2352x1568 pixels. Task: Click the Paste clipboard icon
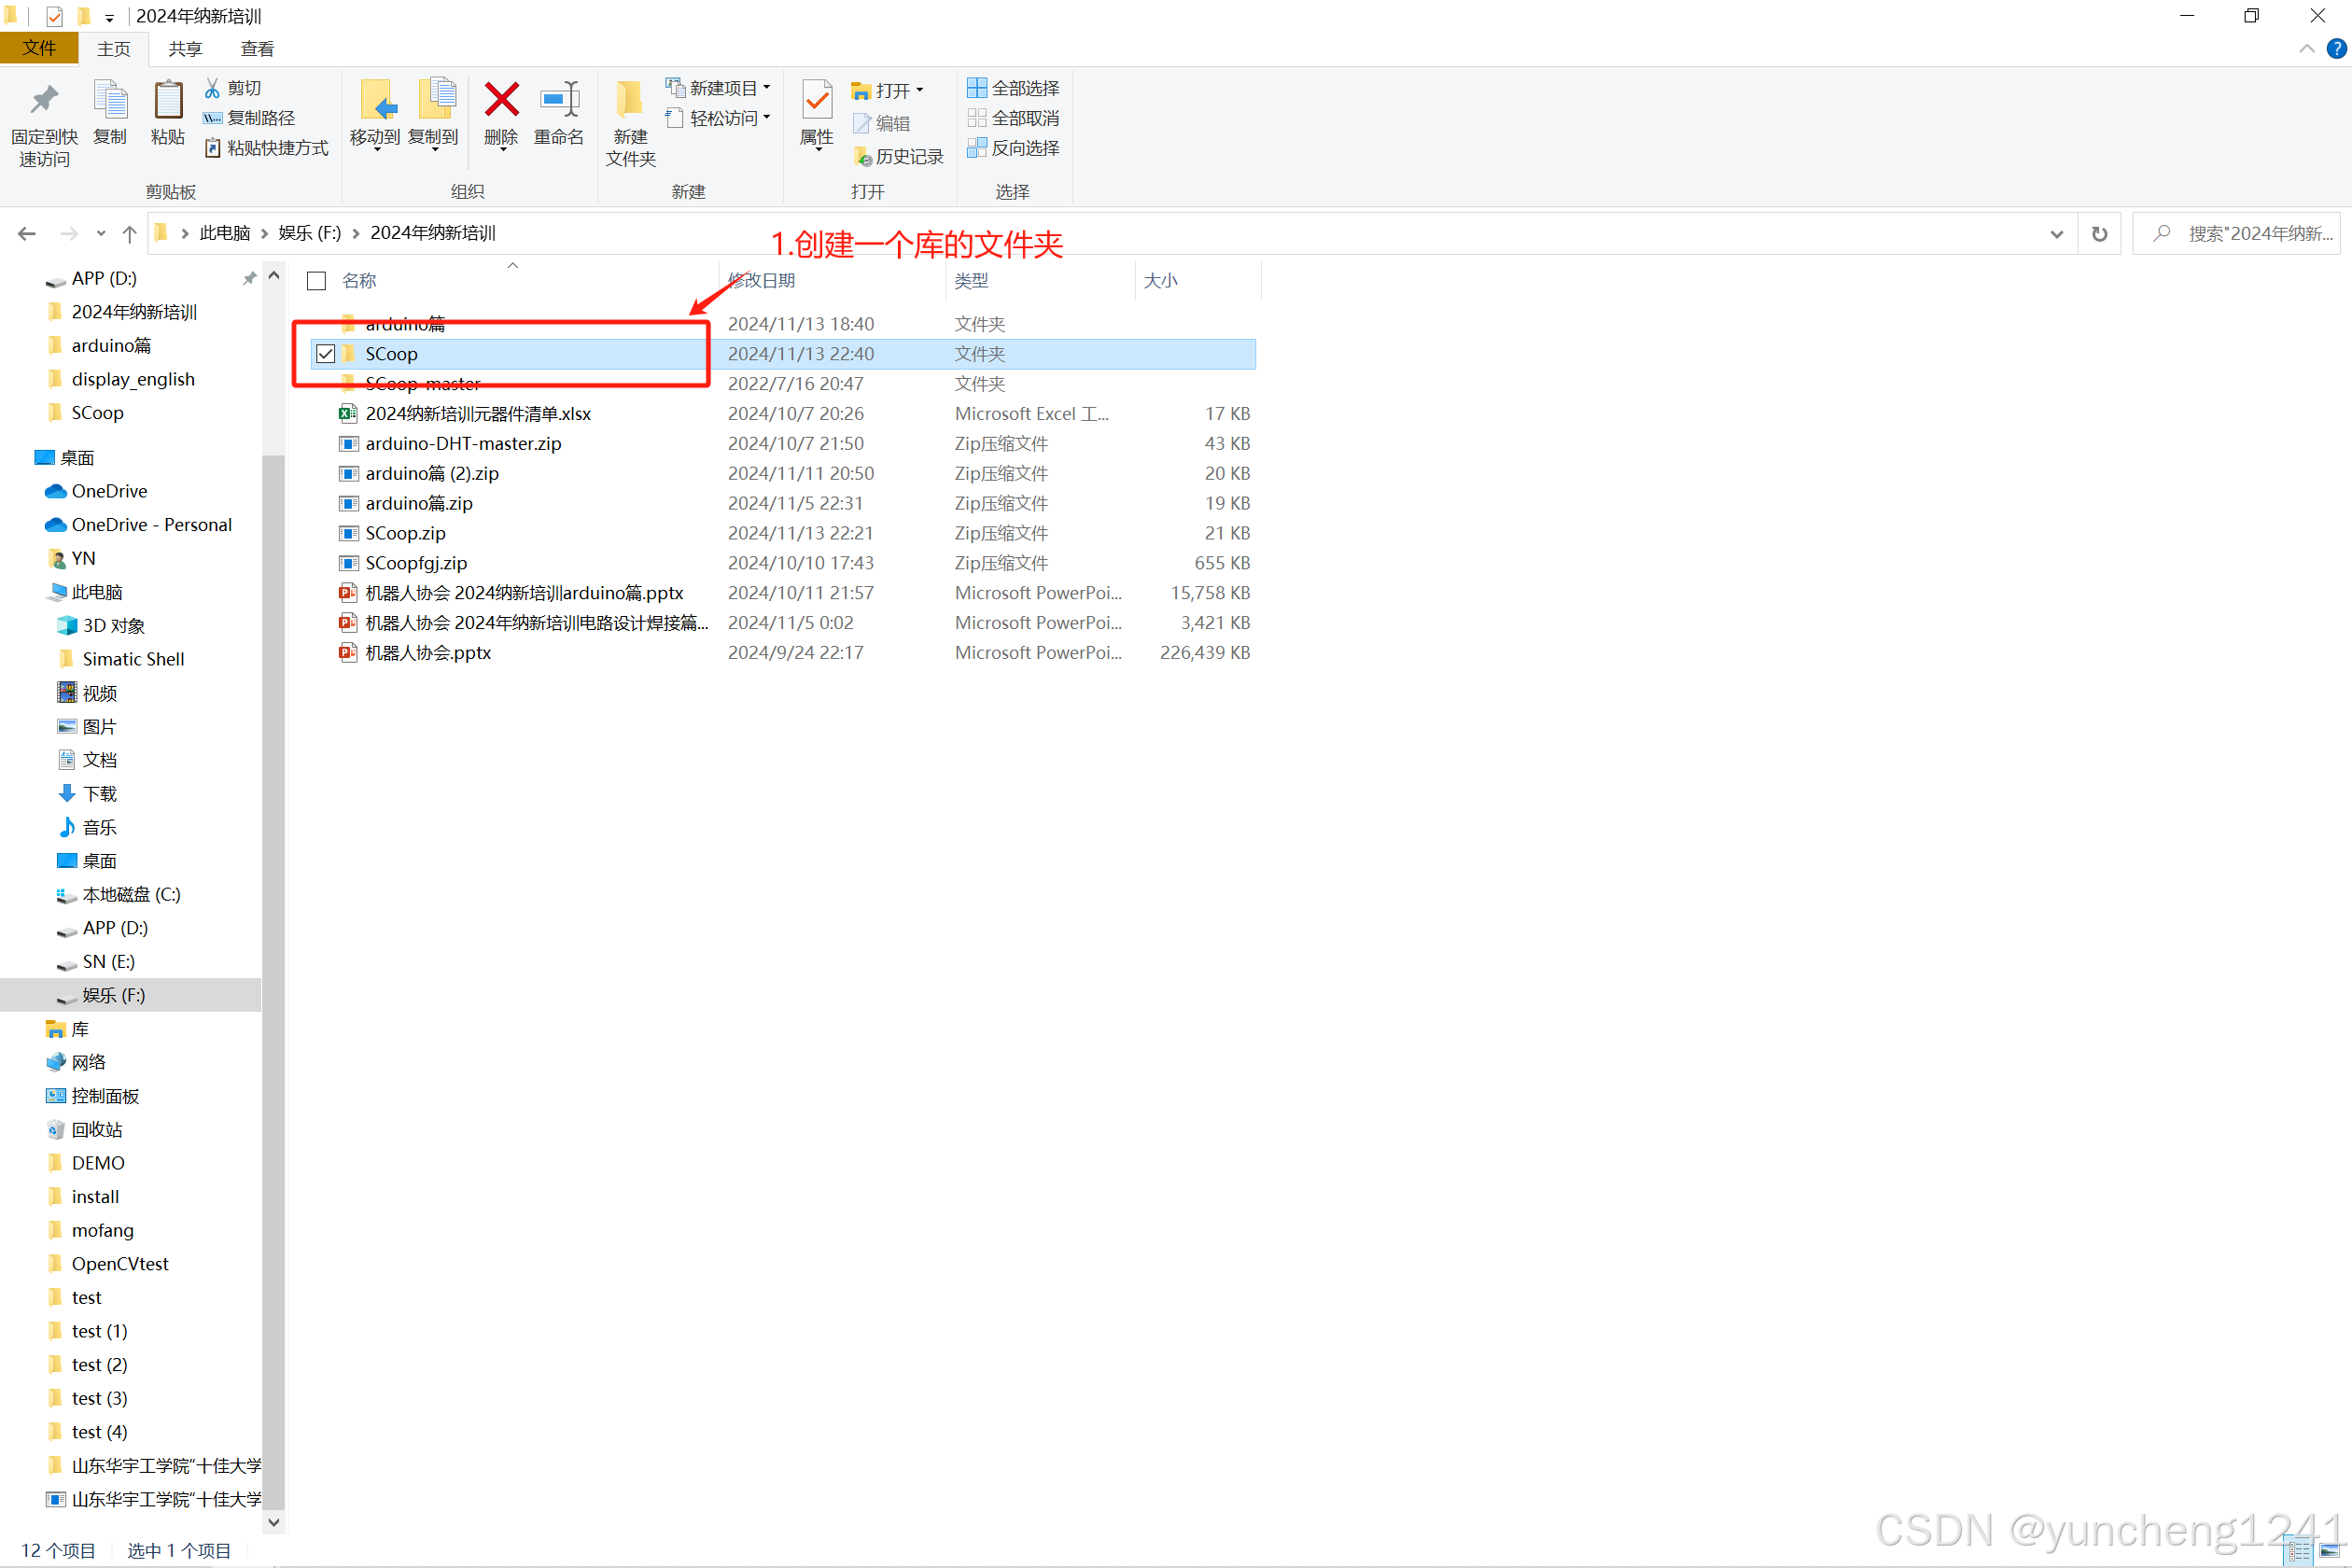167,101
